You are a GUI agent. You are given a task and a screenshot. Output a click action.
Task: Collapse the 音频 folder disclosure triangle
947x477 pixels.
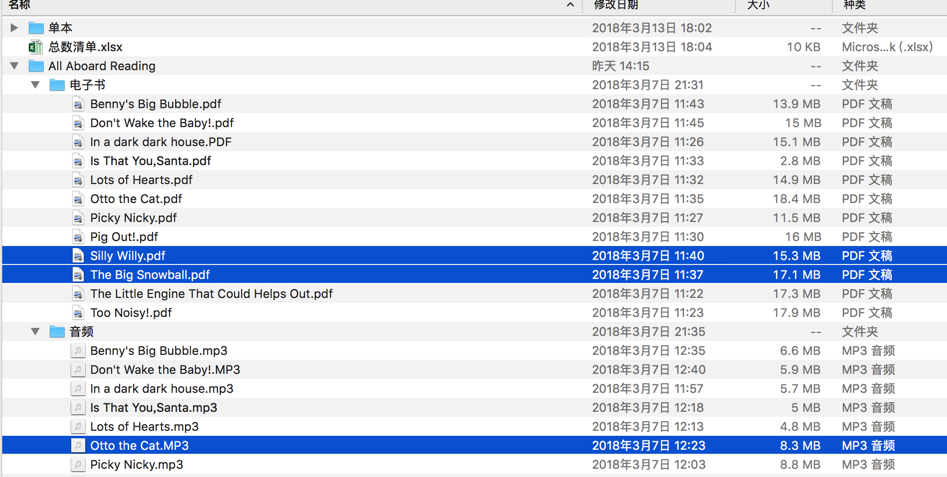click(36, 331)
